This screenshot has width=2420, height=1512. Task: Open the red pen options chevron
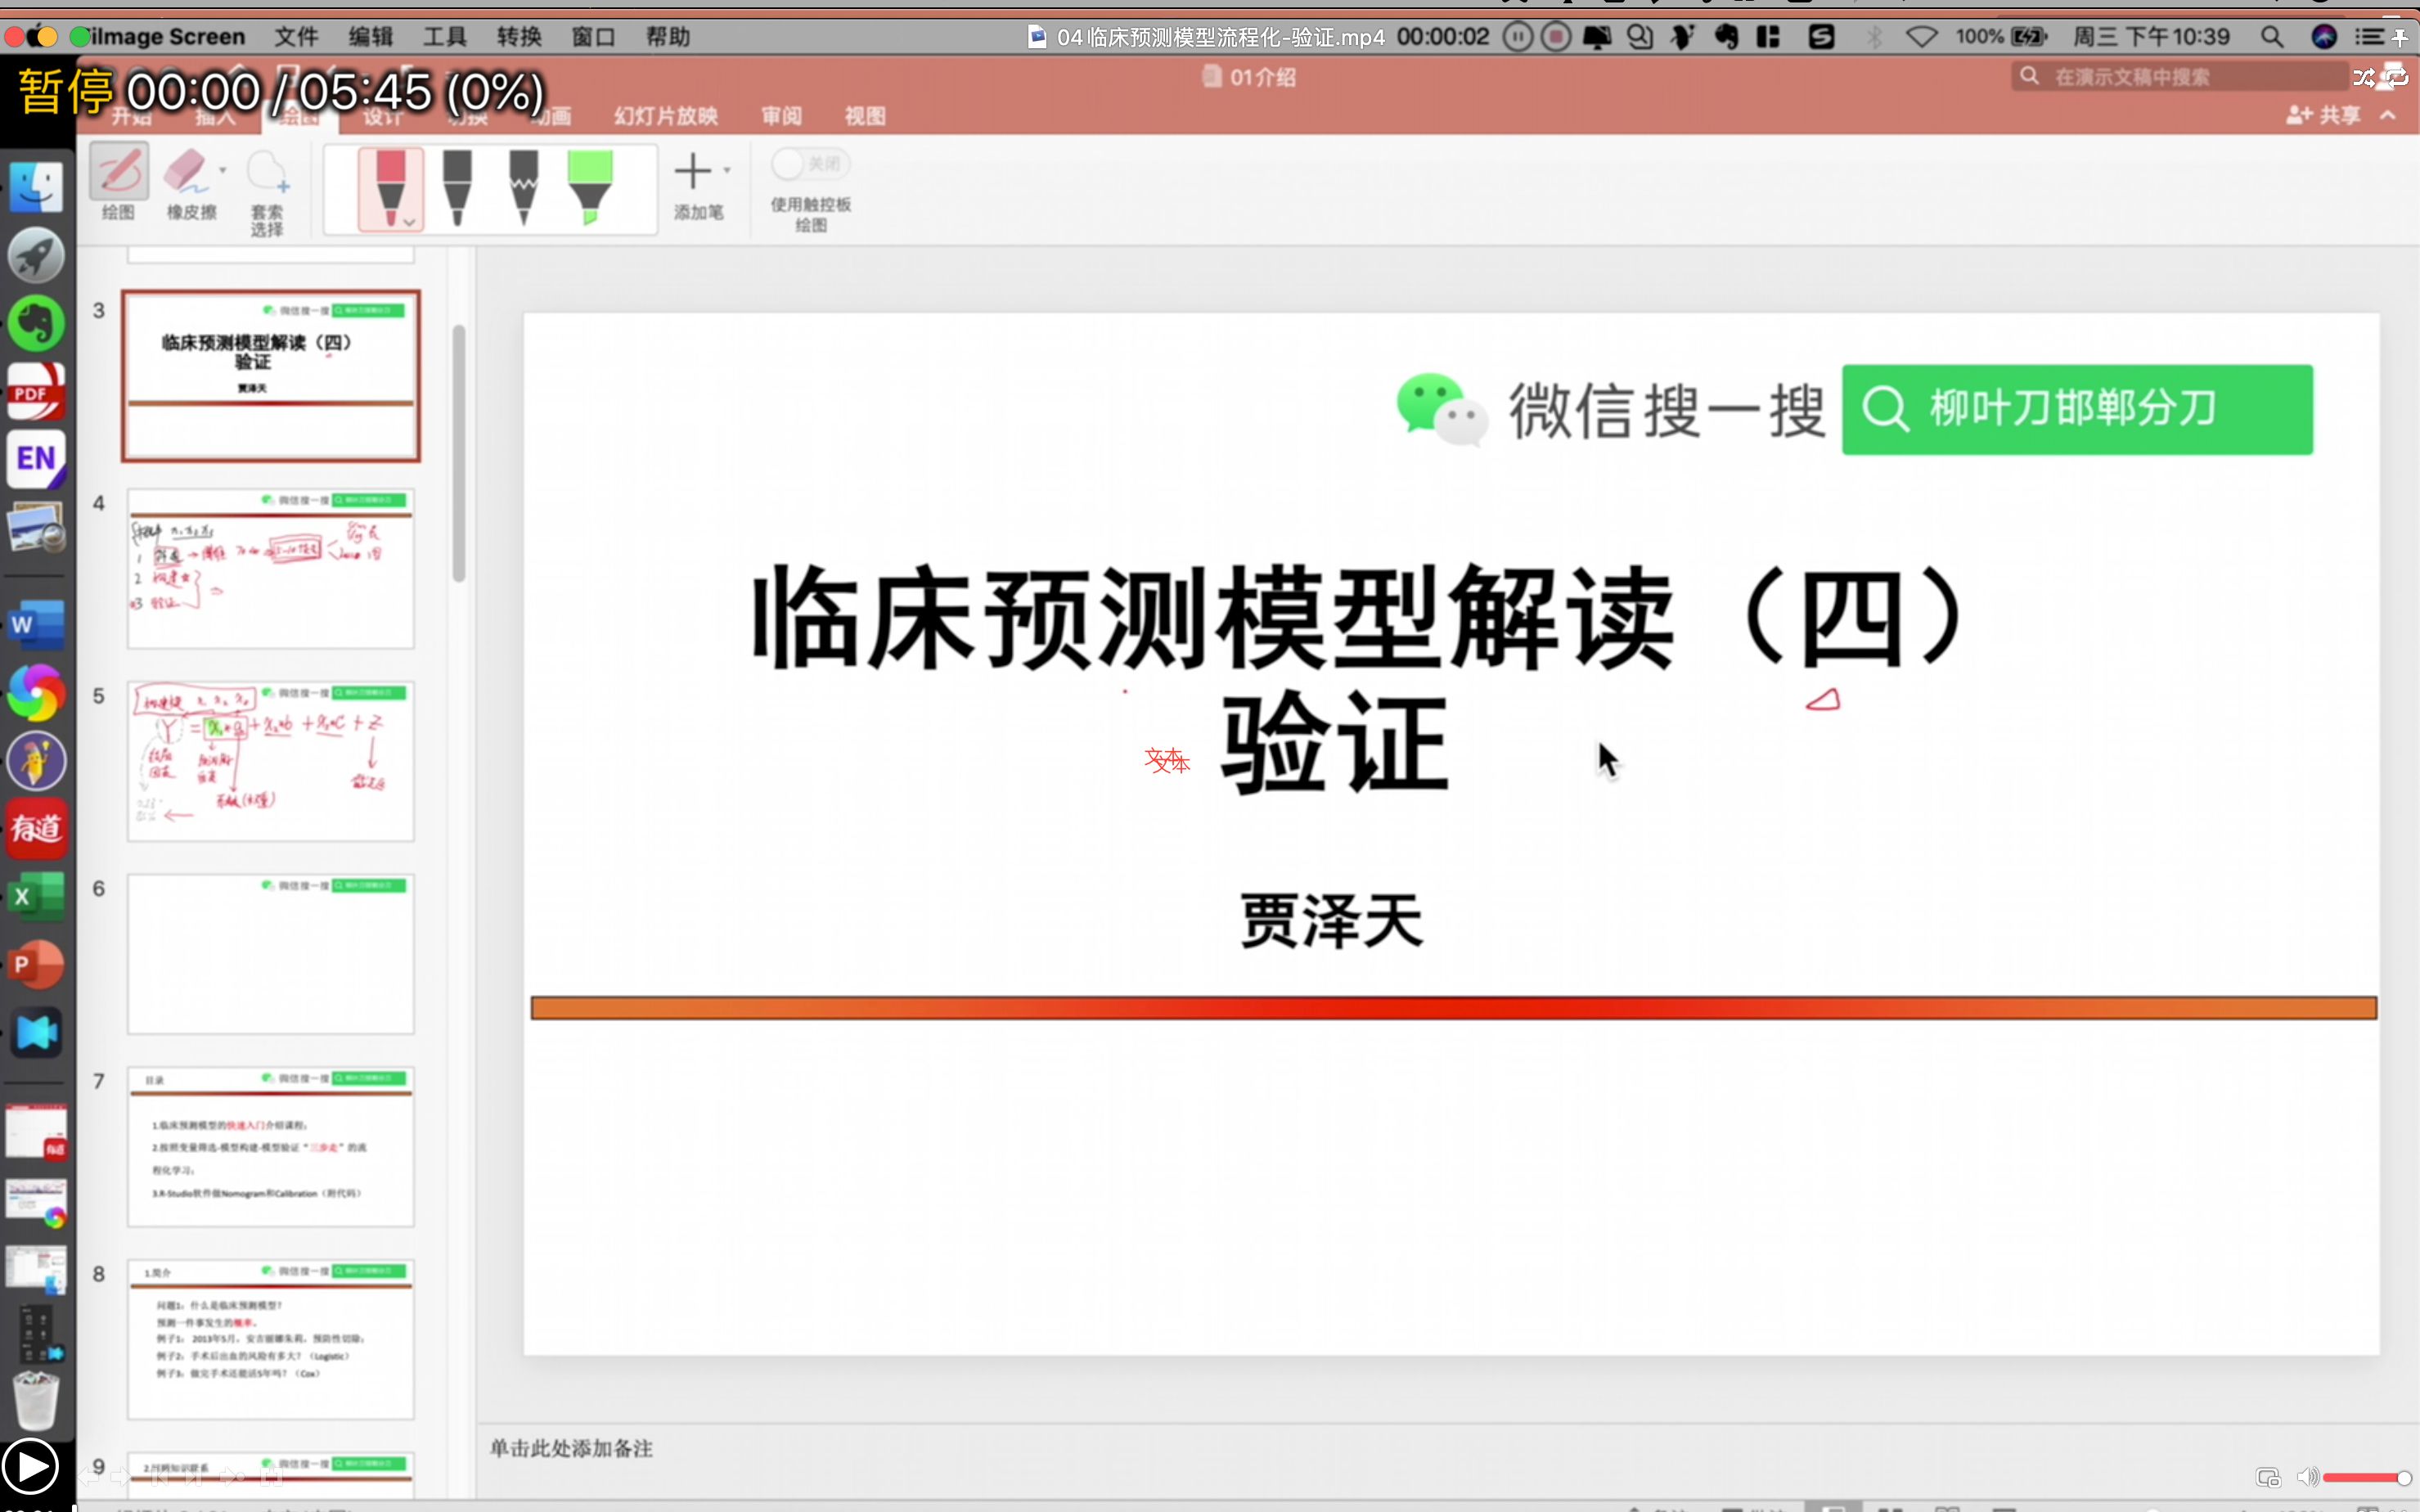pos(409,222)
